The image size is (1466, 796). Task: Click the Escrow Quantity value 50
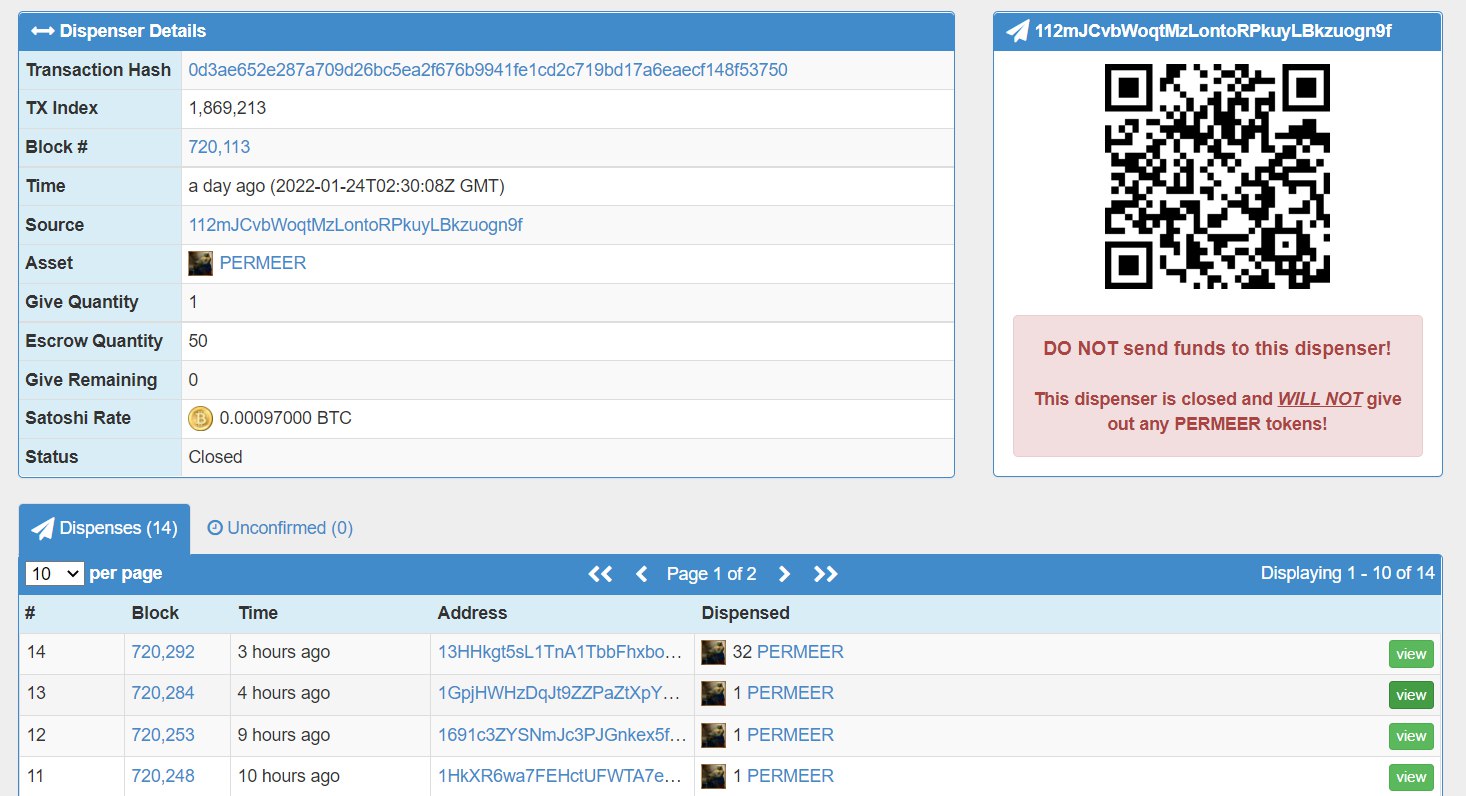pos(198,341)
